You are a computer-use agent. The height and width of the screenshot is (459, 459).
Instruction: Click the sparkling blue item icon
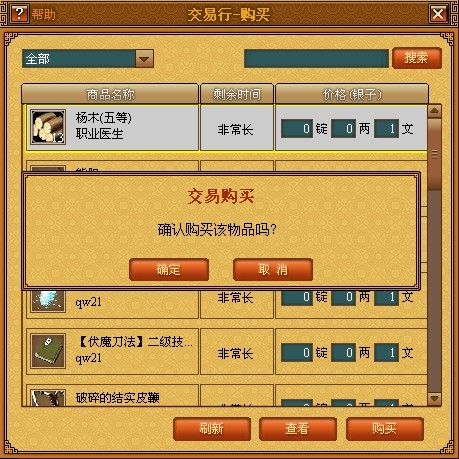point(48,300)
